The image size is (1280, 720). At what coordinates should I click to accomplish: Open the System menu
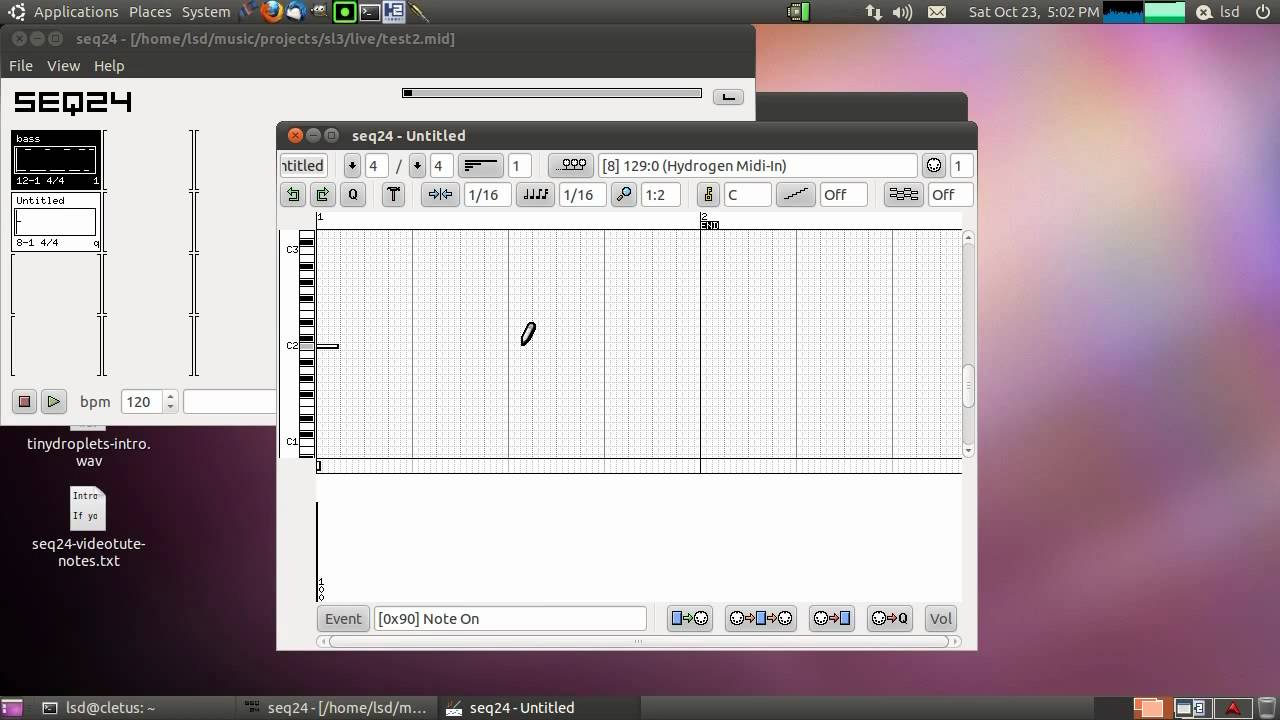(x=206, y=12)
